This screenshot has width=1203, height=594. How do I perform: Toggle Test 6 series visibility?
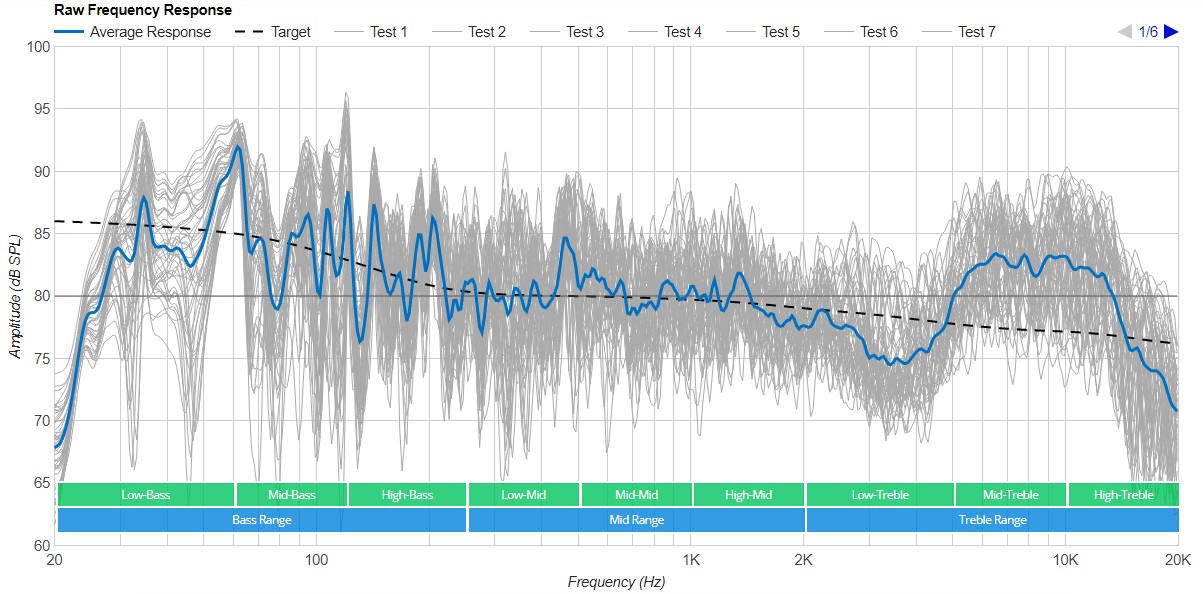tap(860, 31)
